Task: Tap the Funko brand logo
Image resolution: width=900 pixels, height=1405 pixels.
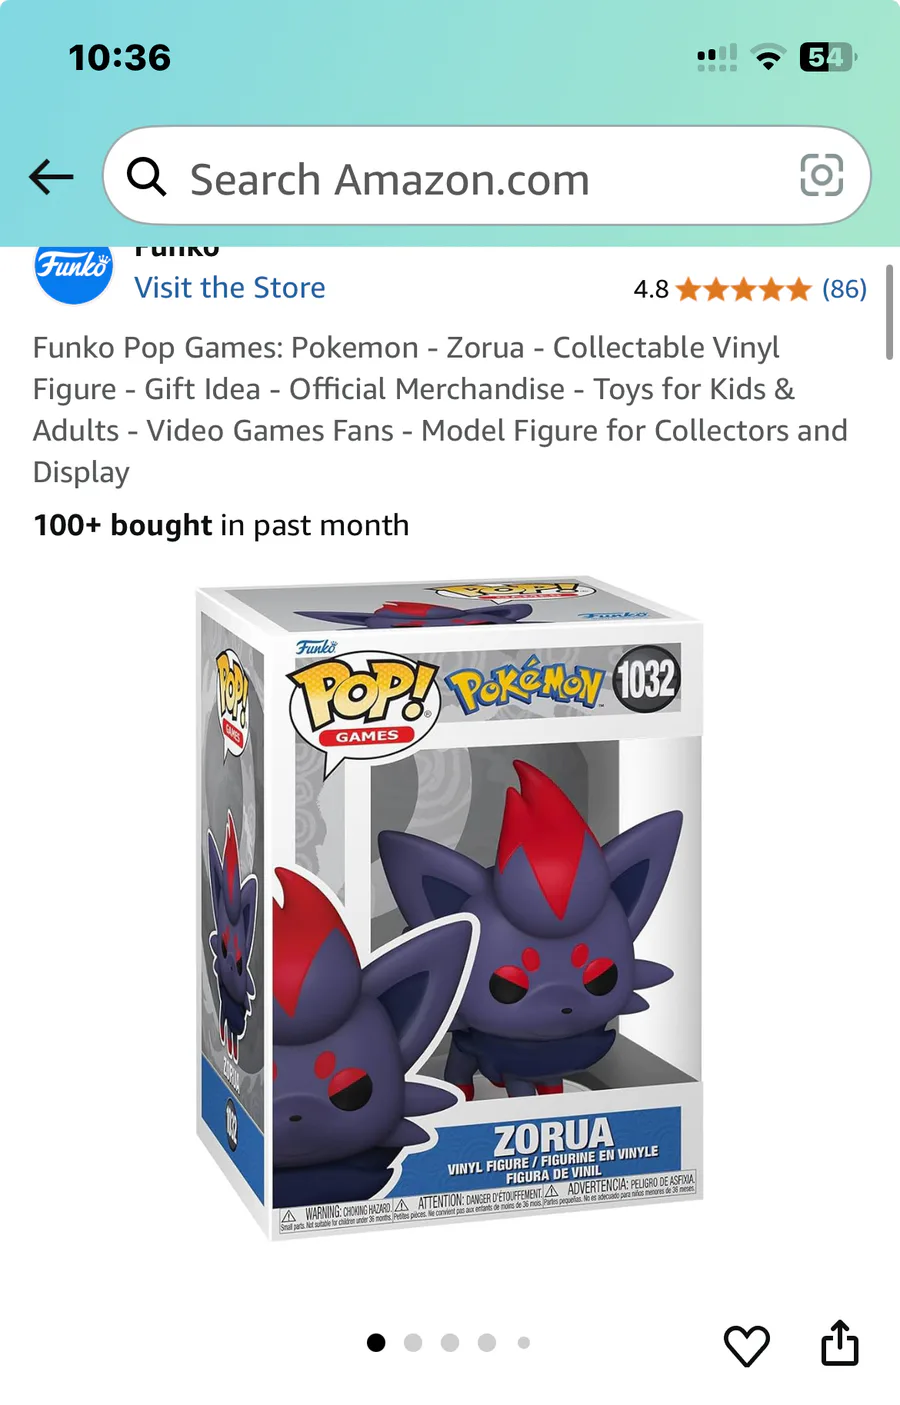Action: 73,270
